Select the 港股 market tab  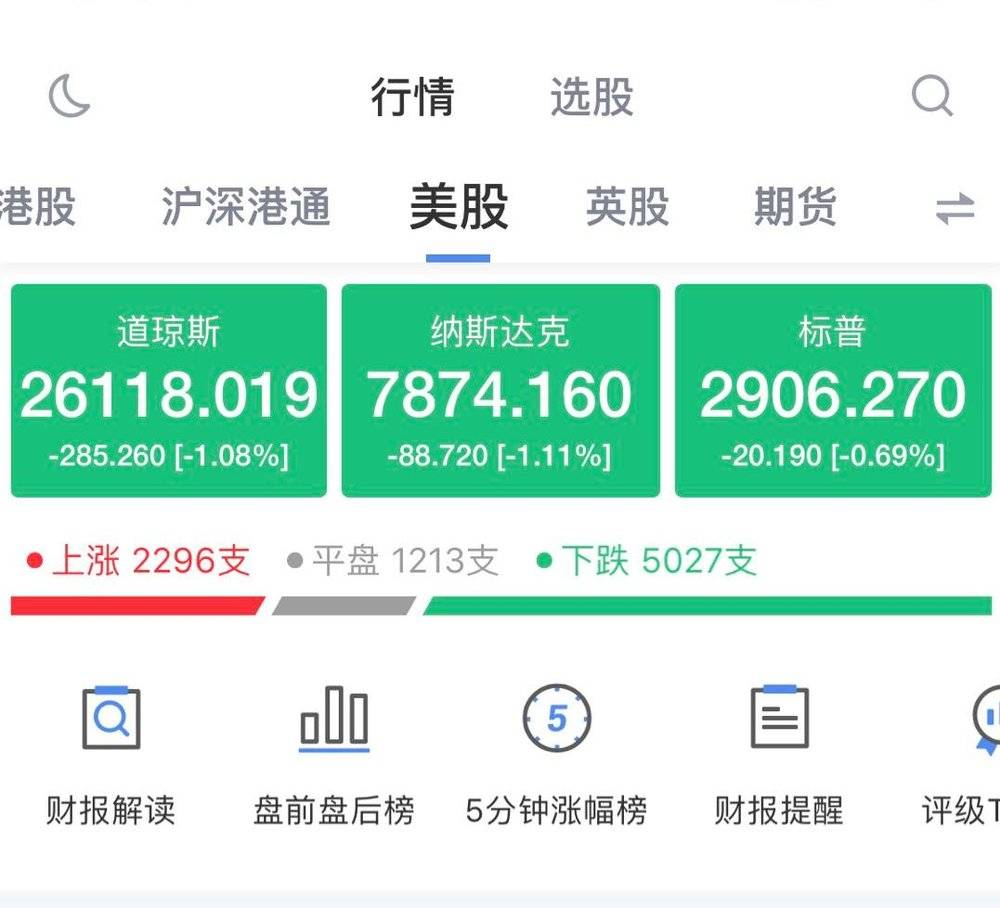(37, 207)
